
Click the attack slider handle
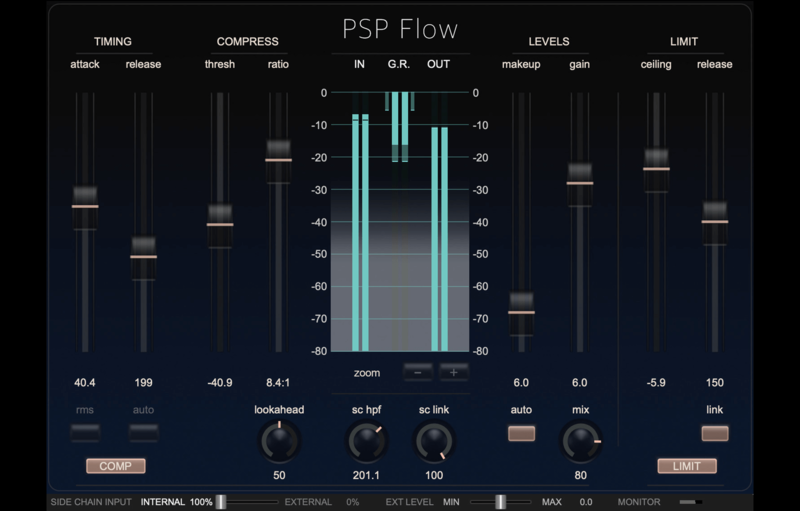point(85,207)
